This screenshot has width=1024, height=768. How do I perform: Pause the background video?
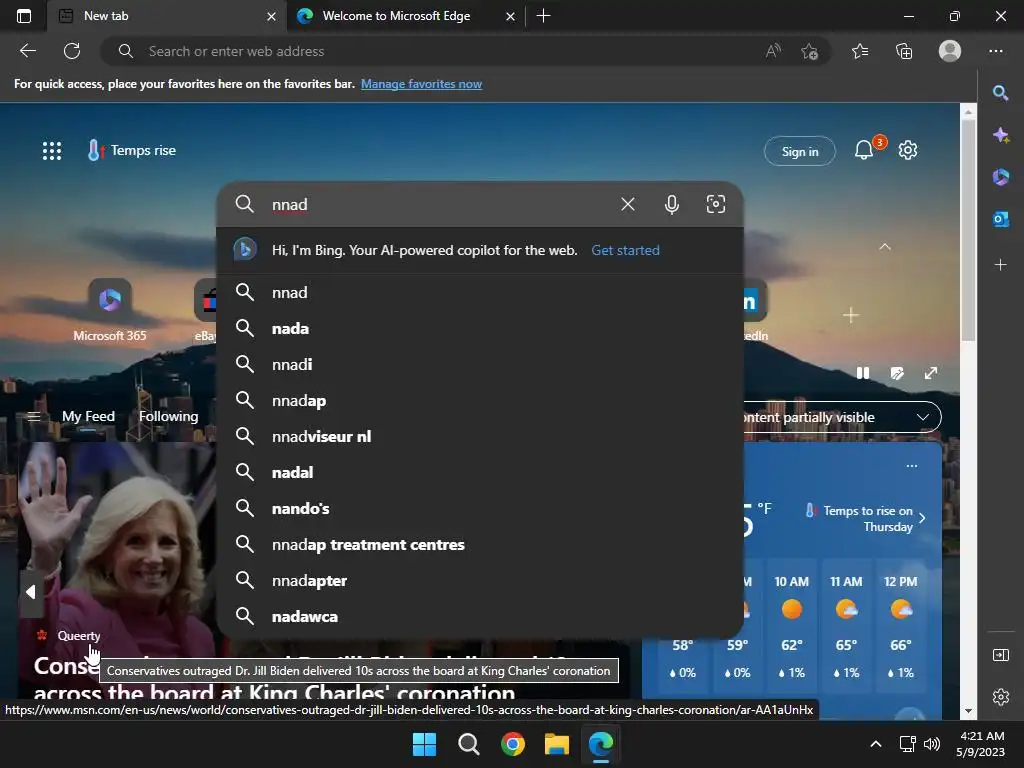863,373
